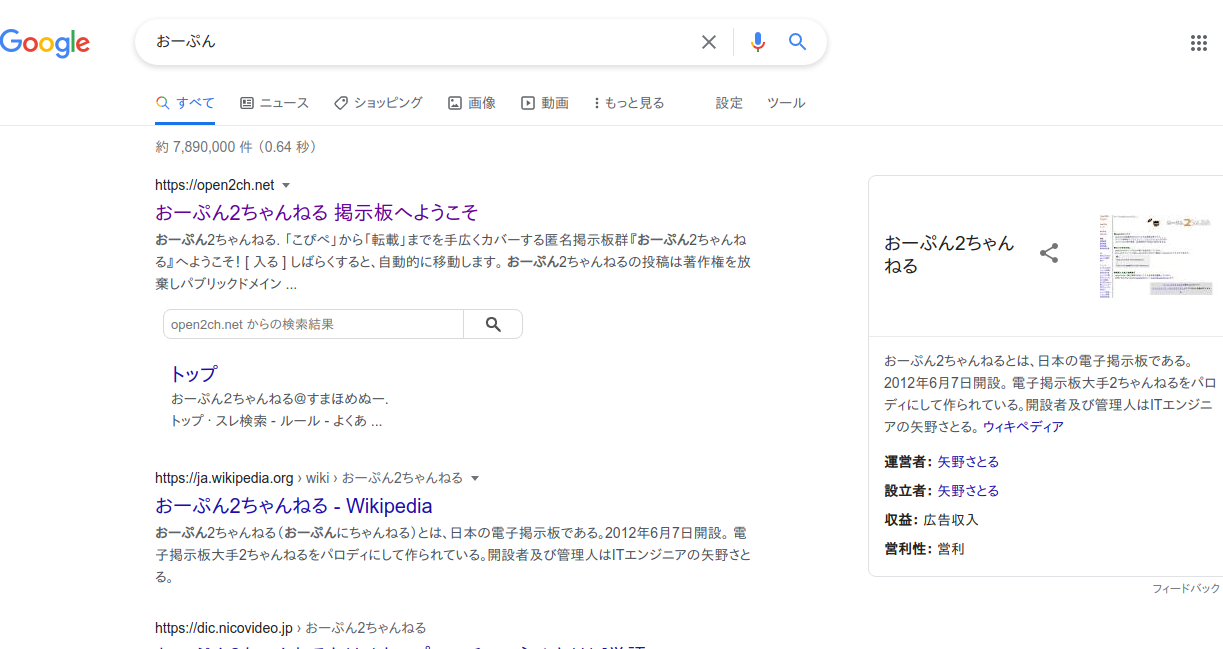1223x649 pixels.
Task: Switch to the ショッピング tab
Action: (378, 103)
